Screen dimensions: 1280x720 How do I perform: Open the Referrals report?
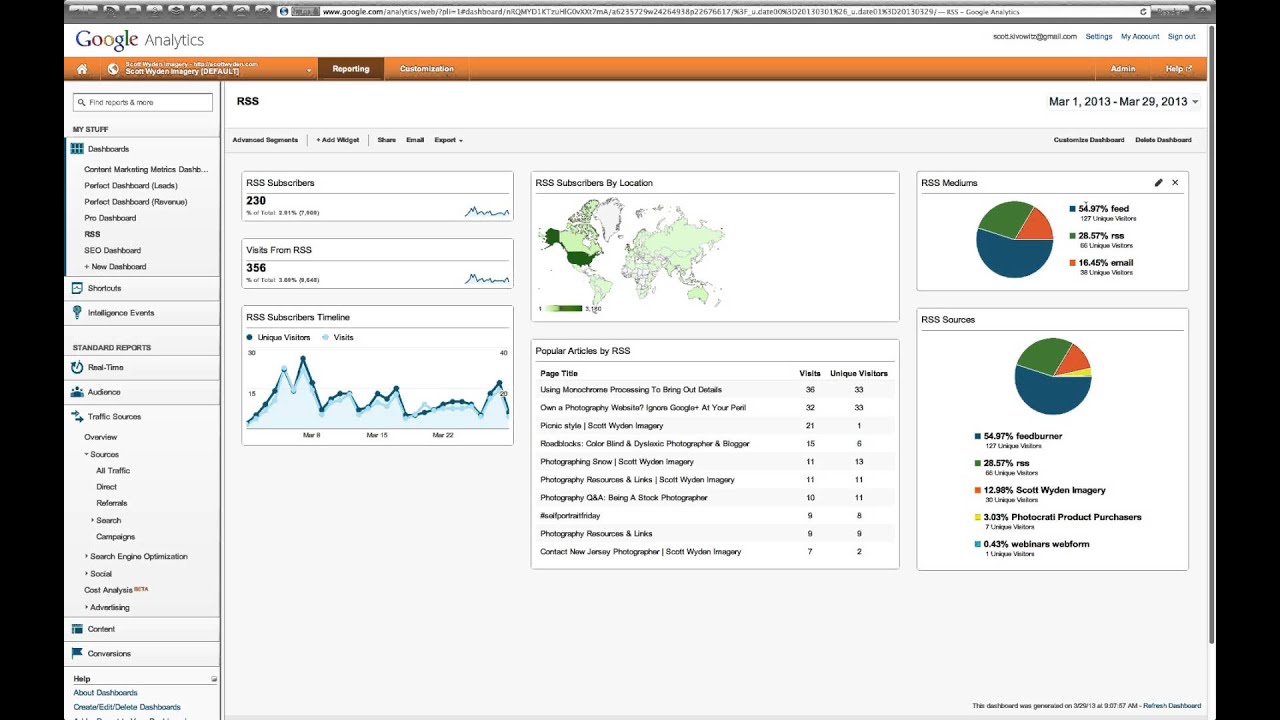click(x=112, y=503)
